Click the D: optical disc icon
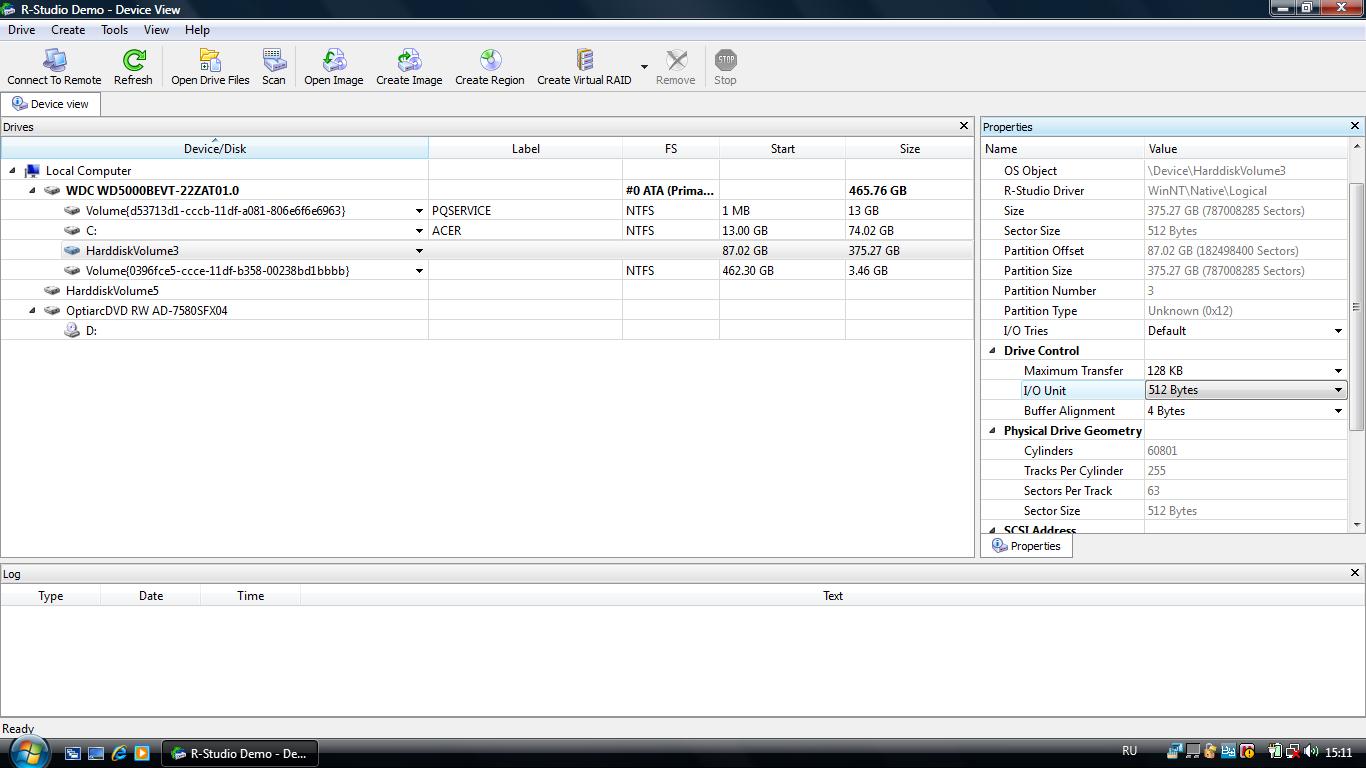Image resolution: width=1366 pixels, height=768 pixels. 72,331
